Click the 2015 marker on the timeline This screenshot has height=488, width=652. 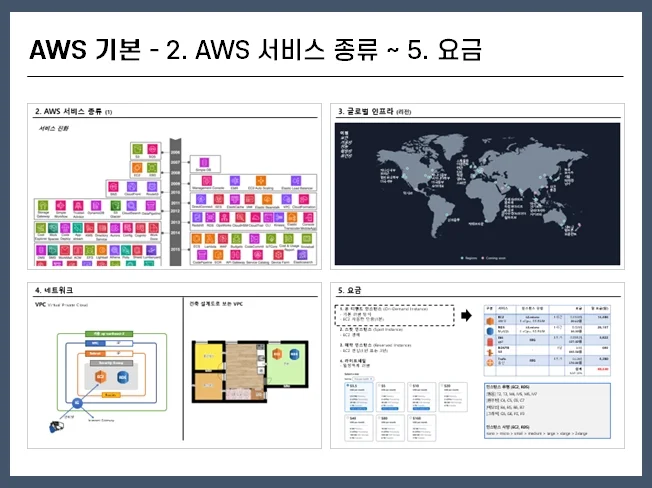point(175,249)
